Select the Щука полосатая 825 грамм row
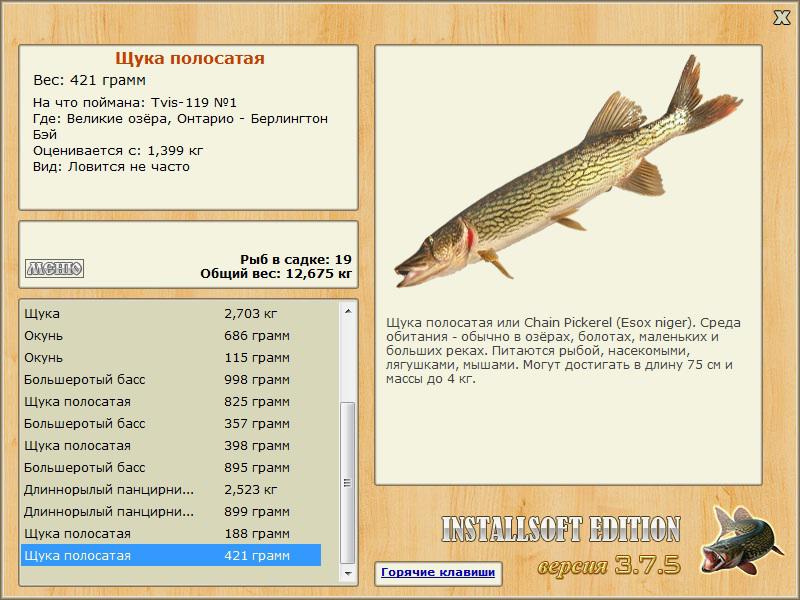Screen dimensions: 800x600 pos(171,402)
